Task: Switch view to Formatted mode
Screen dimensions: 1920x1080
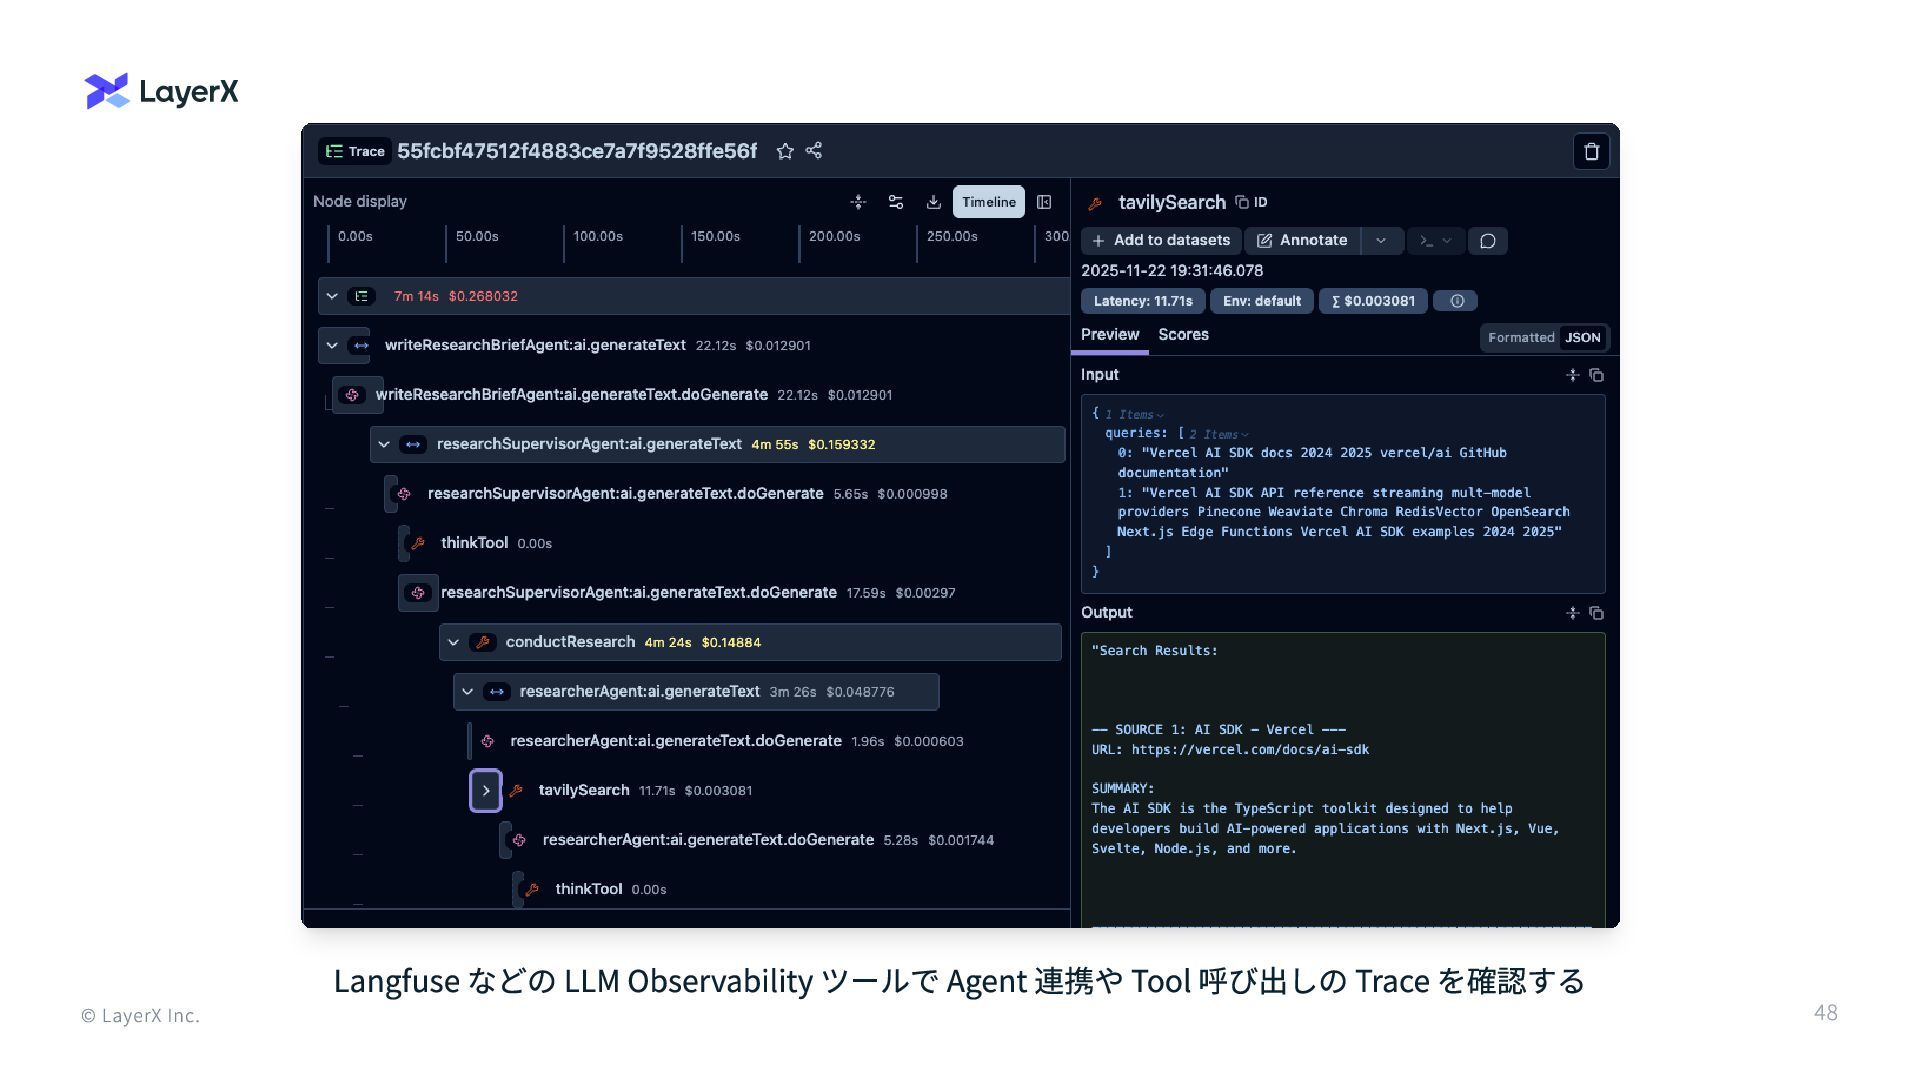Action: click(1520, 338)
